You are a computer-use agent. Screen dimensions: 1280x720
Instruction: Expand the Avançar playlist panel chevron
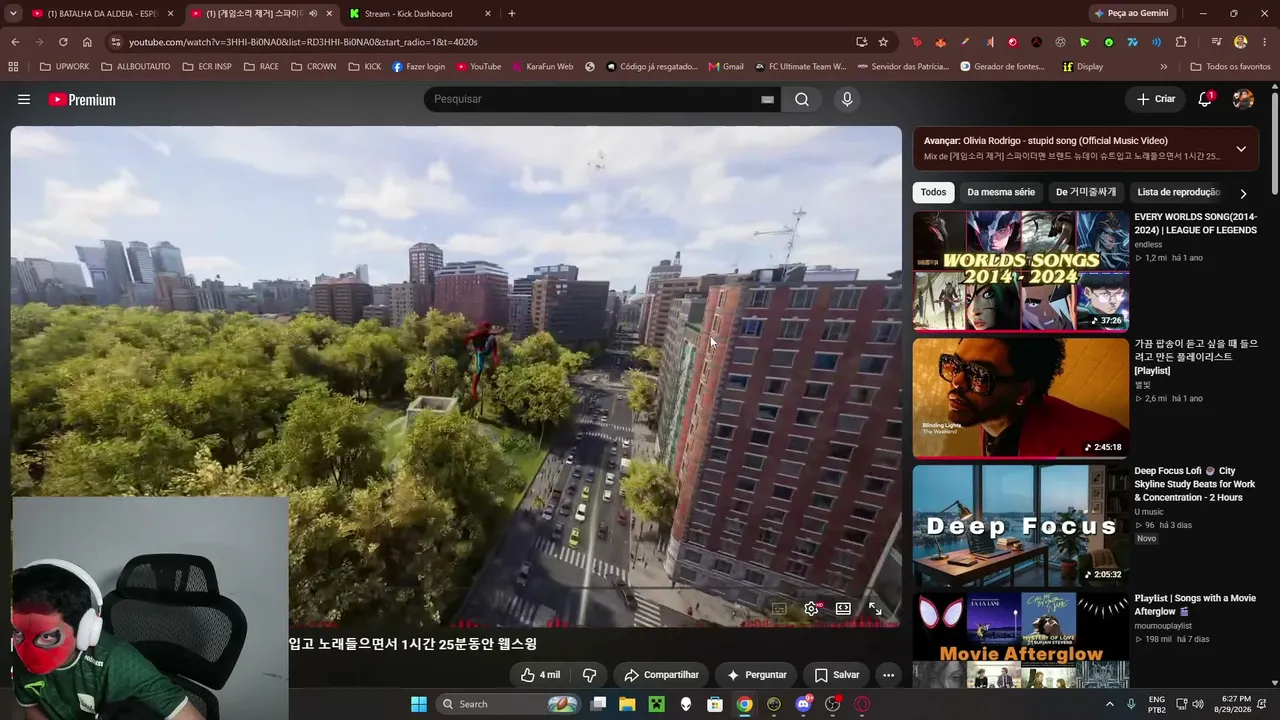pyautogui.click(x=1241, y=149)
